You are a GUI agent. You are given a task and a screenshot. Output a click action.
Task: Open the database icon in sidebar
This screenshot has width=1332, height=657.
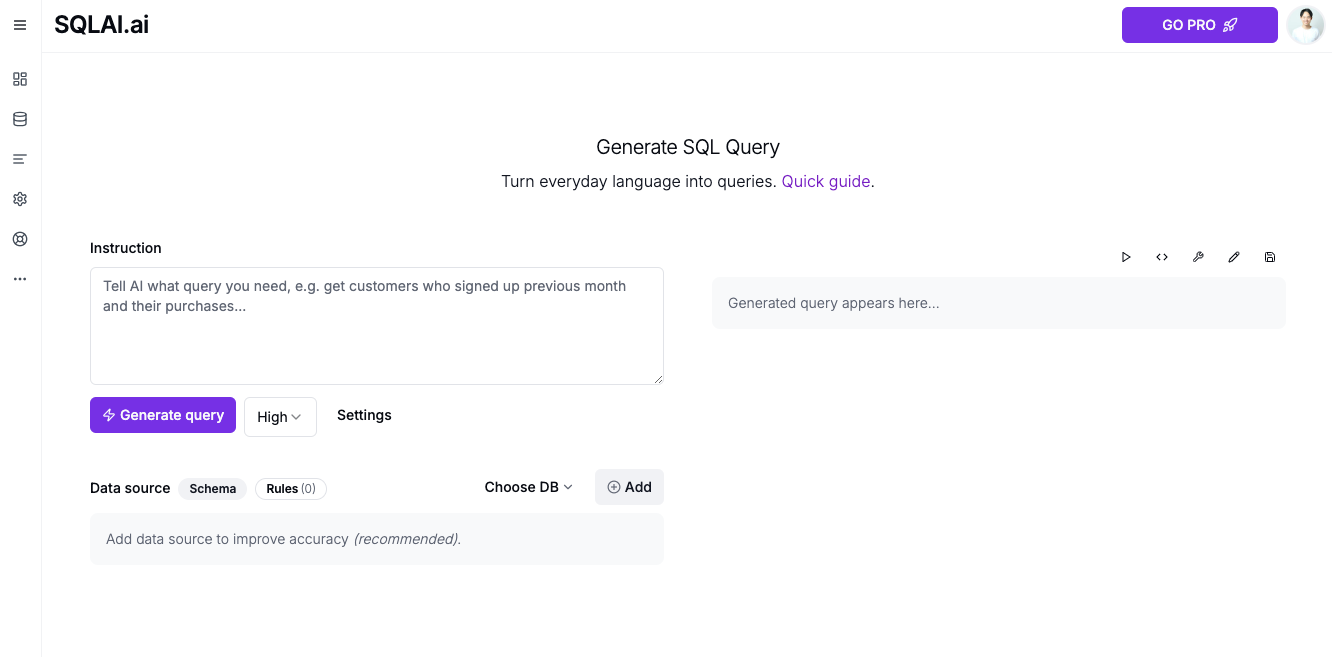click(x=20, y=119)
